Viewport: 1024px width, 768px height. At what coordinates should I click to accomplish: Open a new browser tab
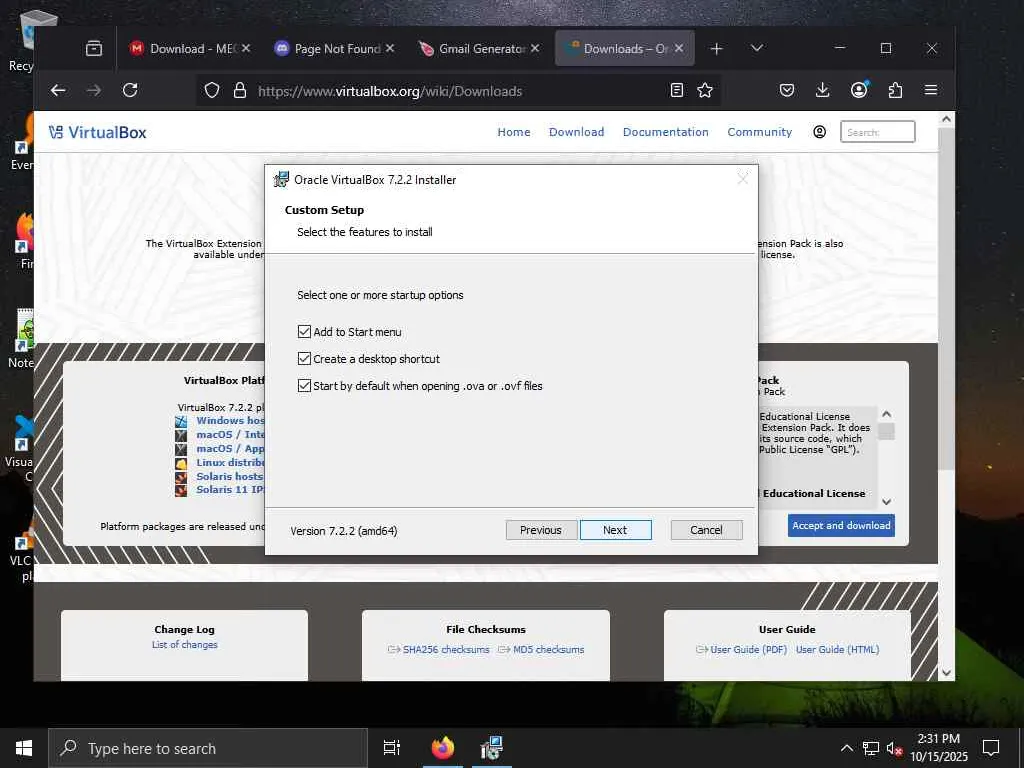[x=716, y=48]
